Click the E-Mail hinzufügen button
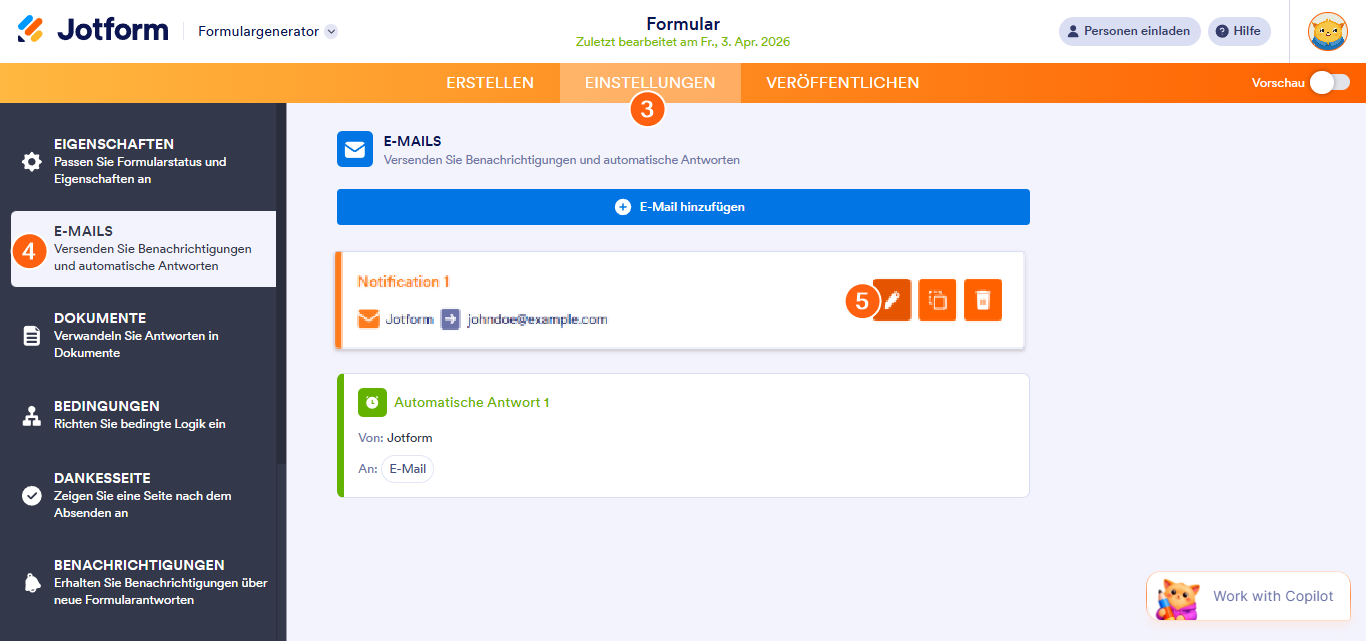1366x641 pixels. coord(683,207)
